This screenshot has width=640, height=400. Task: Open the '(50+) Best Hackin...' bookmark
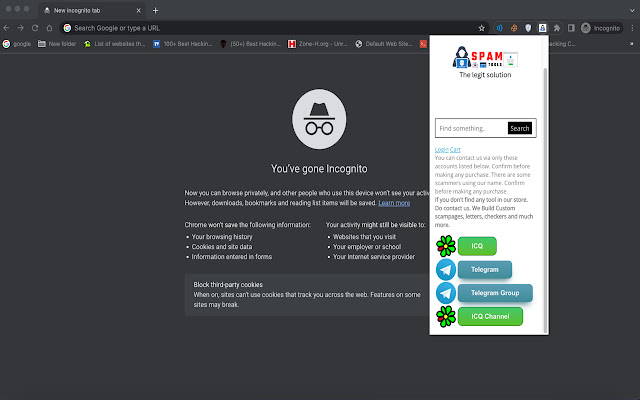tap(250, 44)
